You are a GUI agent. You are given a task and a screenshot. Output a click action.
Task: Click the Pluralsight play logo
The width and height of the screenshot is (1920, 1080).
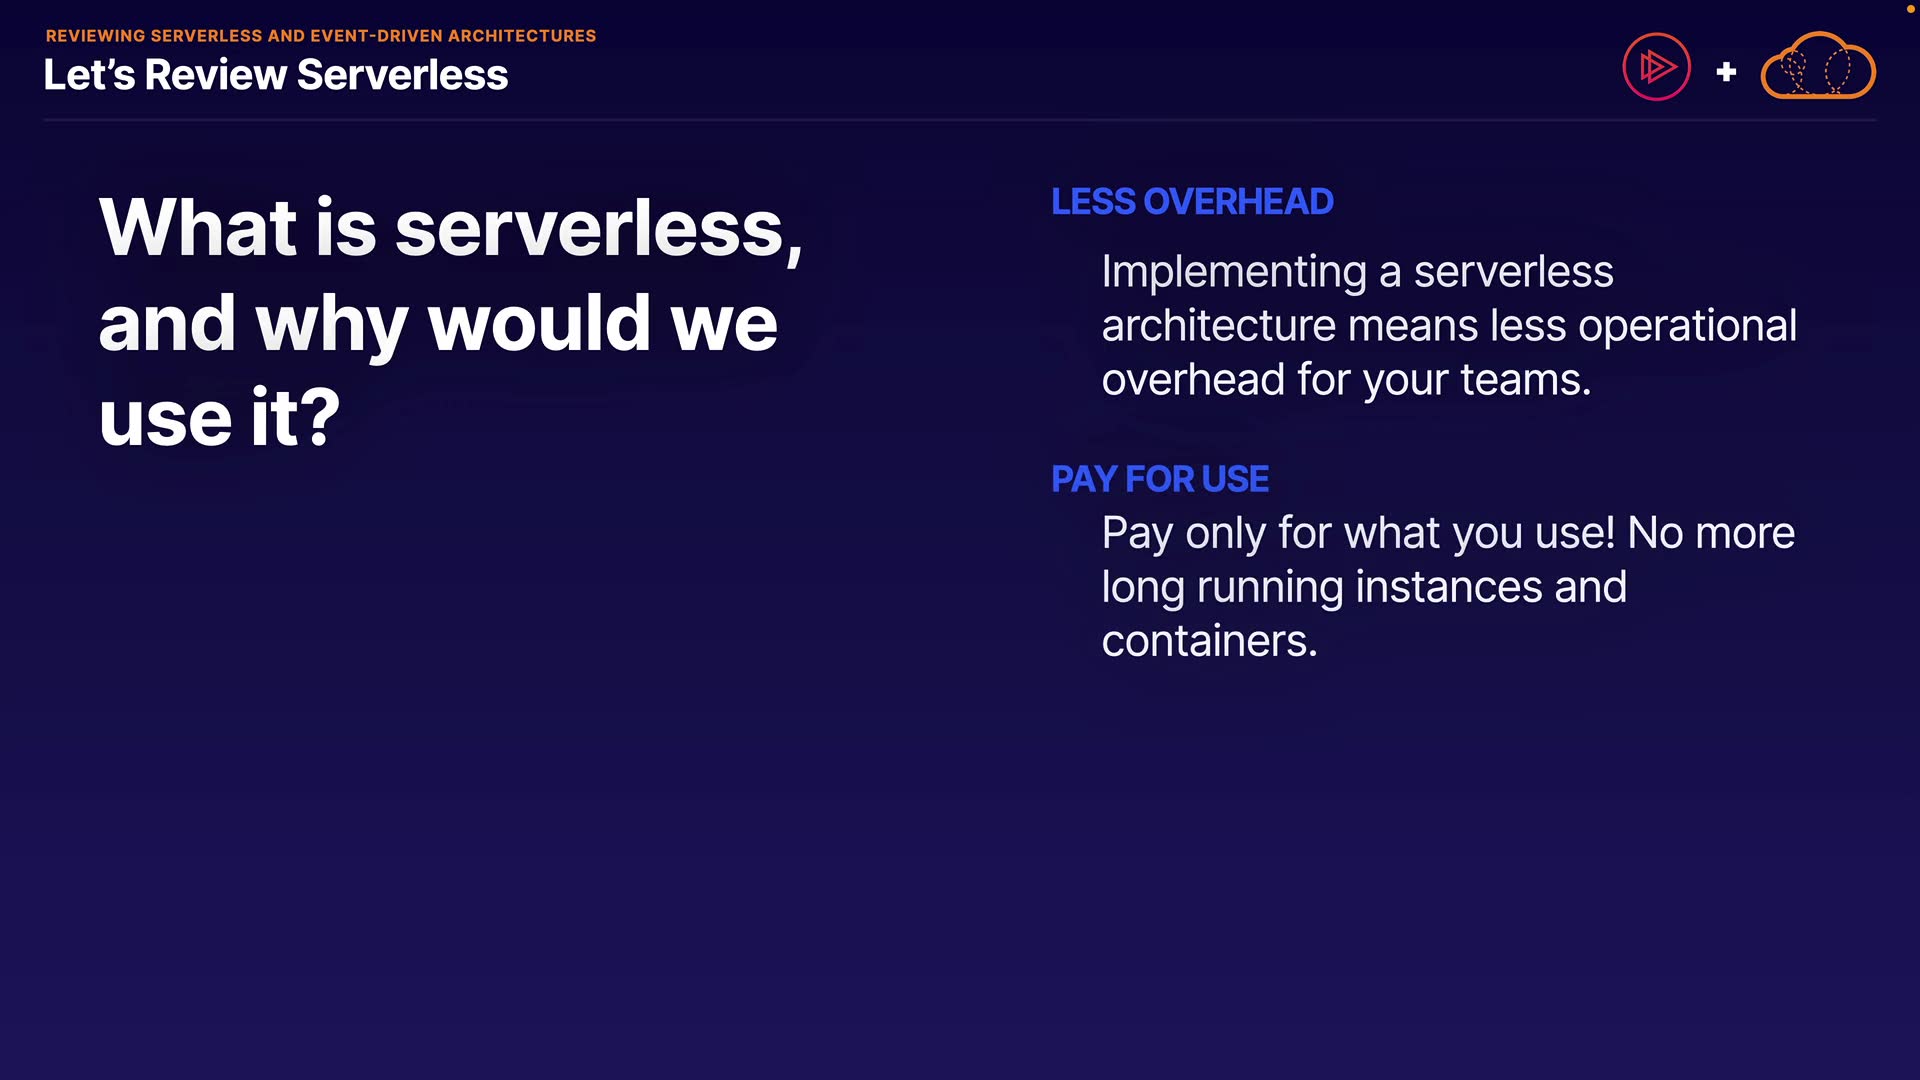[1656, 67]
